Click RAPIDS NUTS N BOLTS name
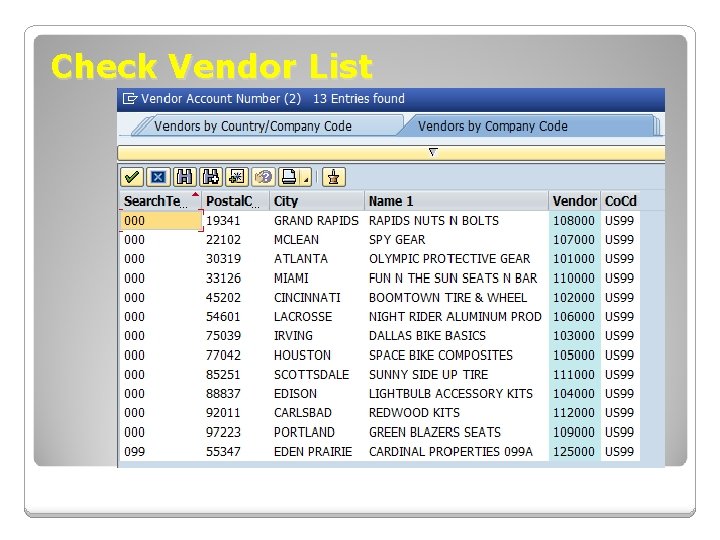Viewport: 720px width, 540px height. 433,221
